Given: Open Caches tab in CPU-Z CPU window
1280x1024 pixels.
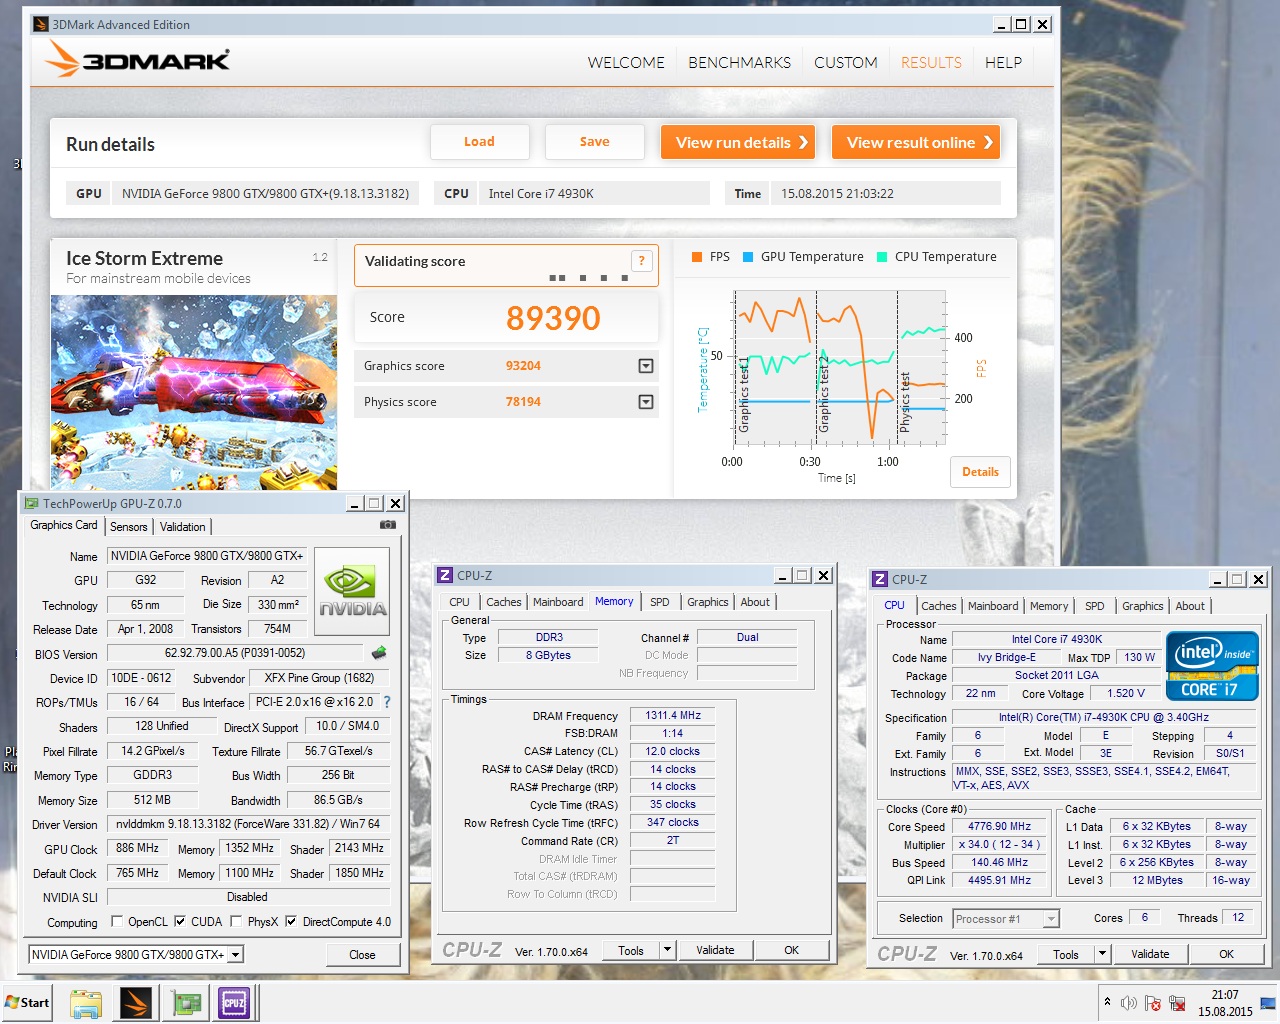Looking at the screenshot, I should tap(939, 606).
